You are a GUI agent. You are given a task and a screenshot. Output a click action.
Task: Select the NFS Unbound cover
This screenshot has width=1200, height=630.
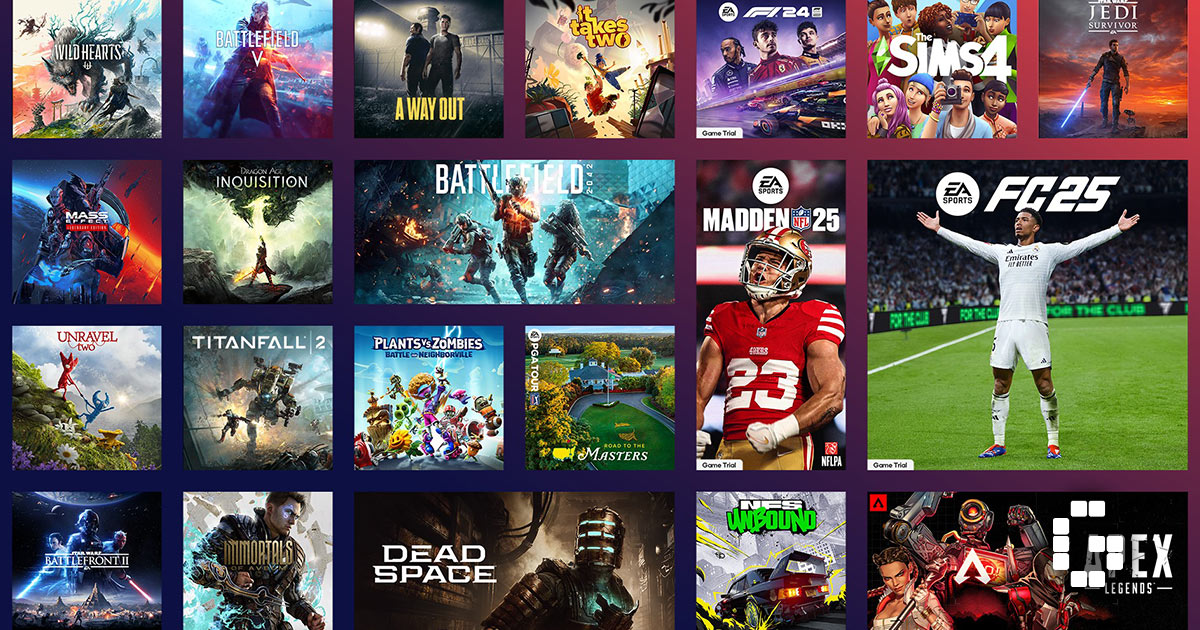[x=771, y=561]
